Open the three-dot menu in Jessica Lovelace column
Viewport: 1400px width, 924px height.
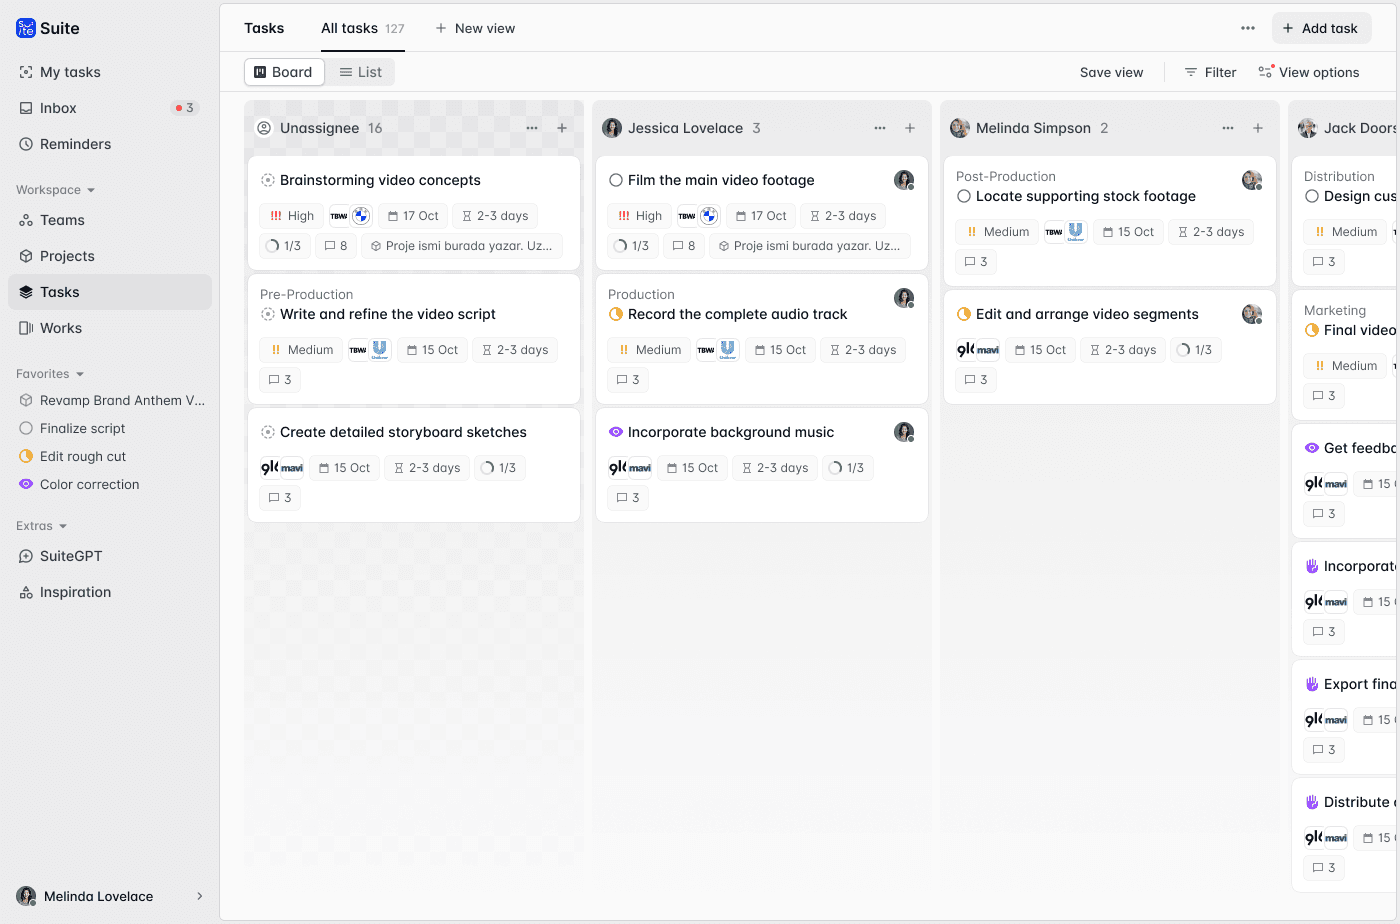(x=880, y=128)
